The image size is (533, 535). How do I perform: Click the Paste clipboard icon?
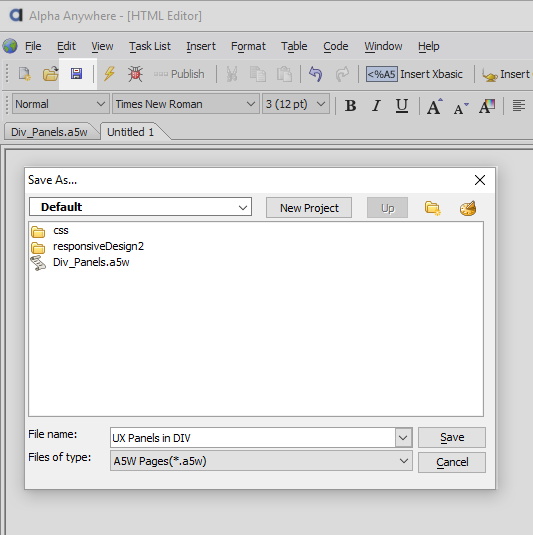point(284,74)
